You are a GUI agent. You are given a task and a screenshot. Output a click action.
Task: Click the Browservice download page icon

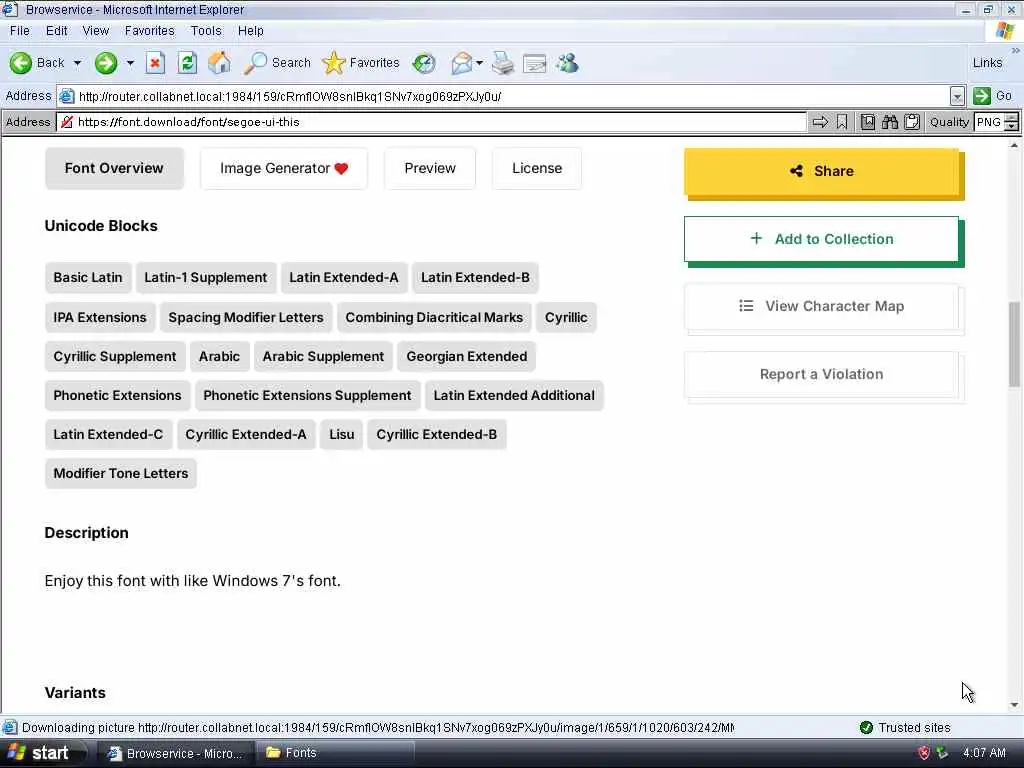[867, 122]
